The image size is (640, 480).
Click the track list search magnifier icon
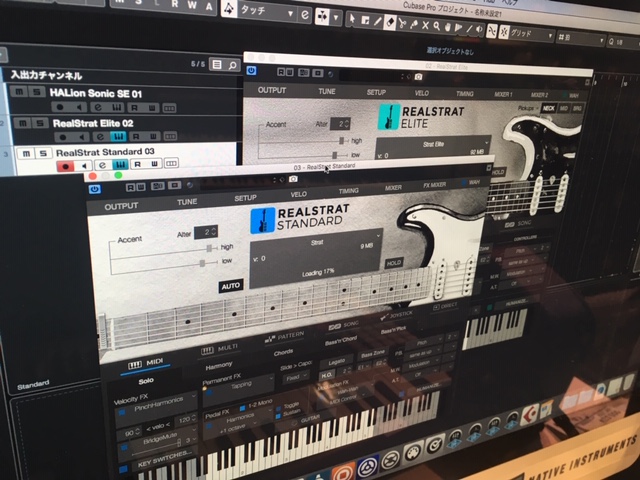[232, 65]
